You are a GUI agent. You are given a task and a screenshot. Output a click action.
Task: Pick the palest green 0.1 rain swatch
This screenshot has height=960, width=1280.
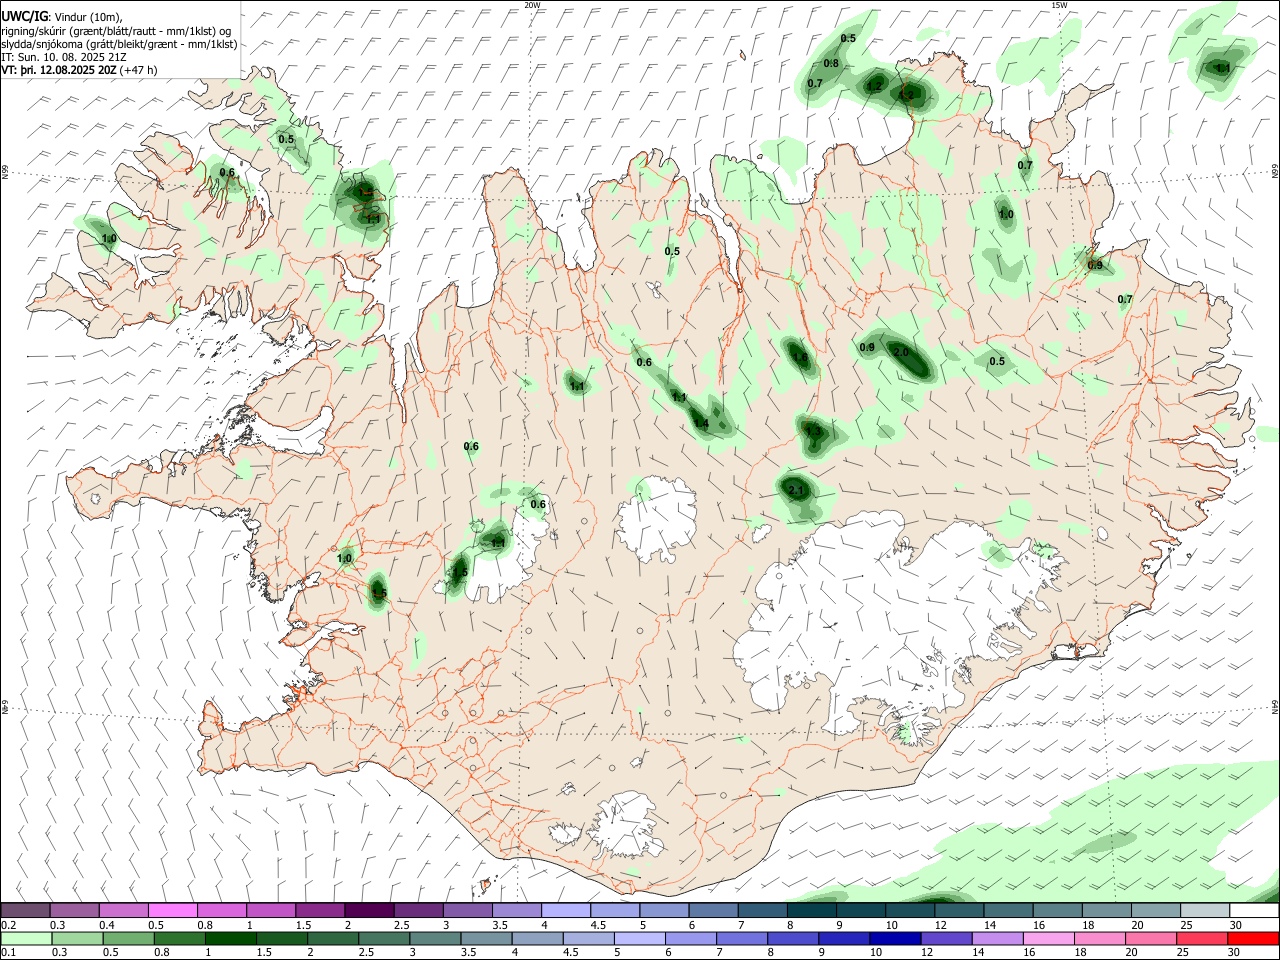click(x=25, y=939)
